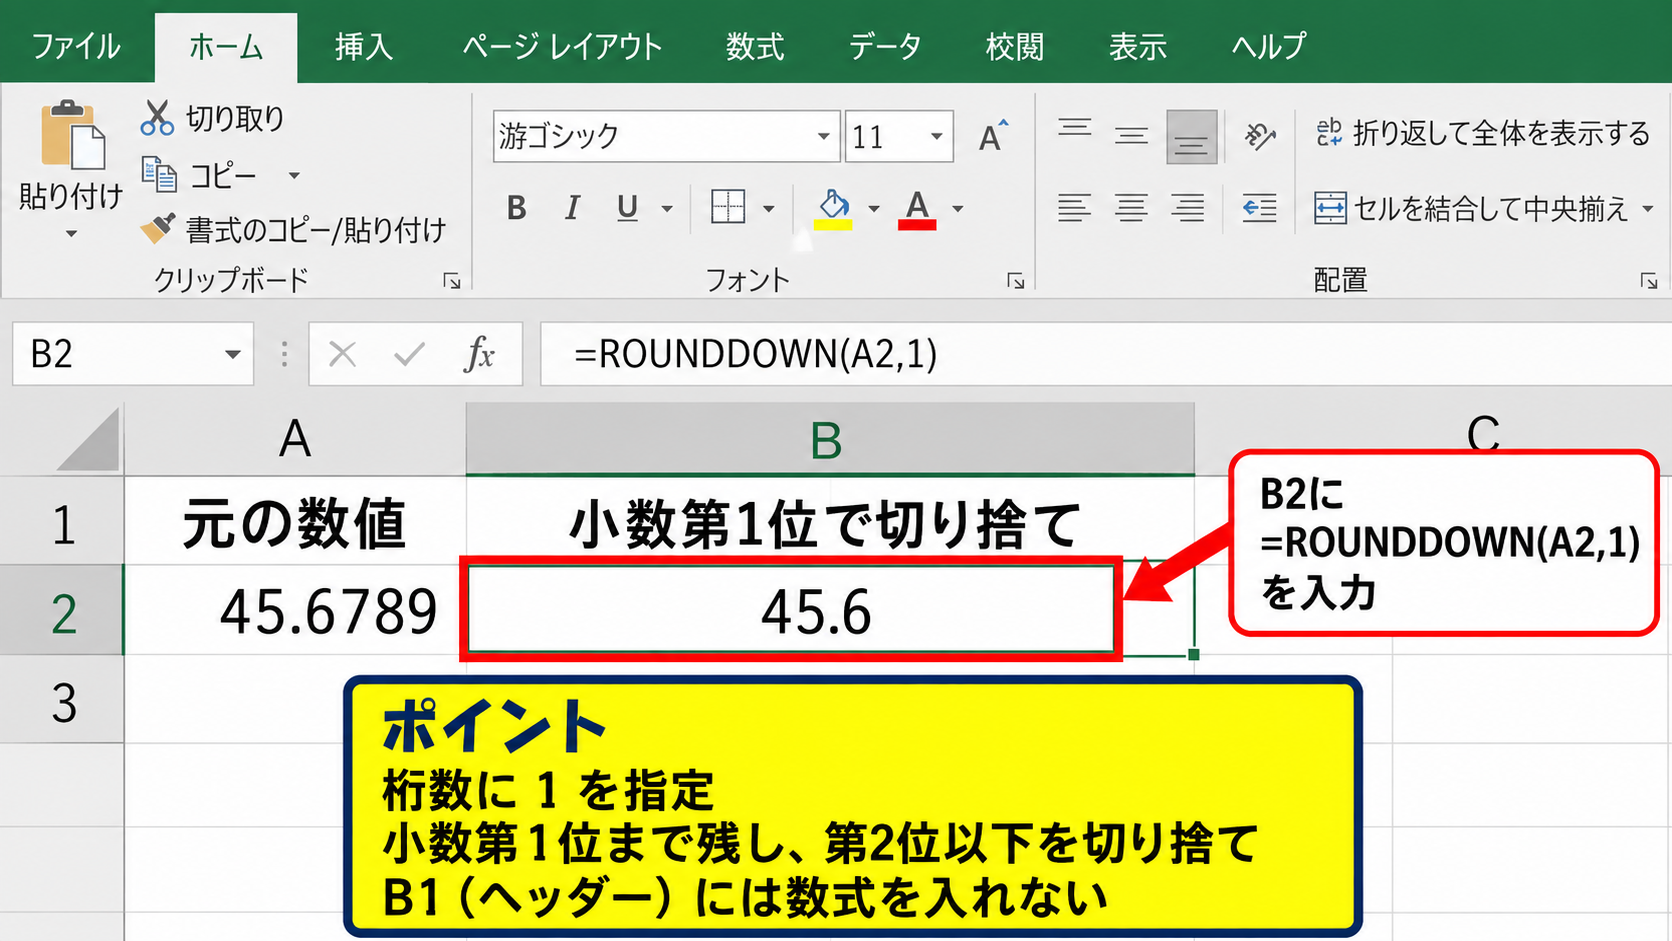Toggle center horizontal alignment button
Image resolution: width=1672 pixels, height=941 pixels.
[x=1131, y=208]
